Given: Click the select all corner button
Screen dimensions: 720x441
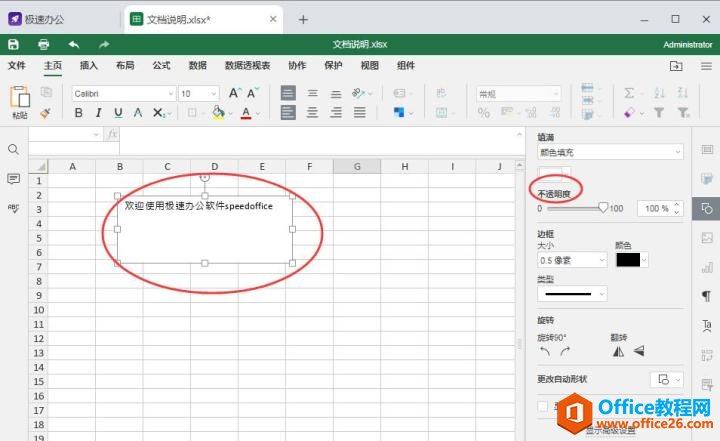Looking at the screenshot, I should (x=39, y=166).
